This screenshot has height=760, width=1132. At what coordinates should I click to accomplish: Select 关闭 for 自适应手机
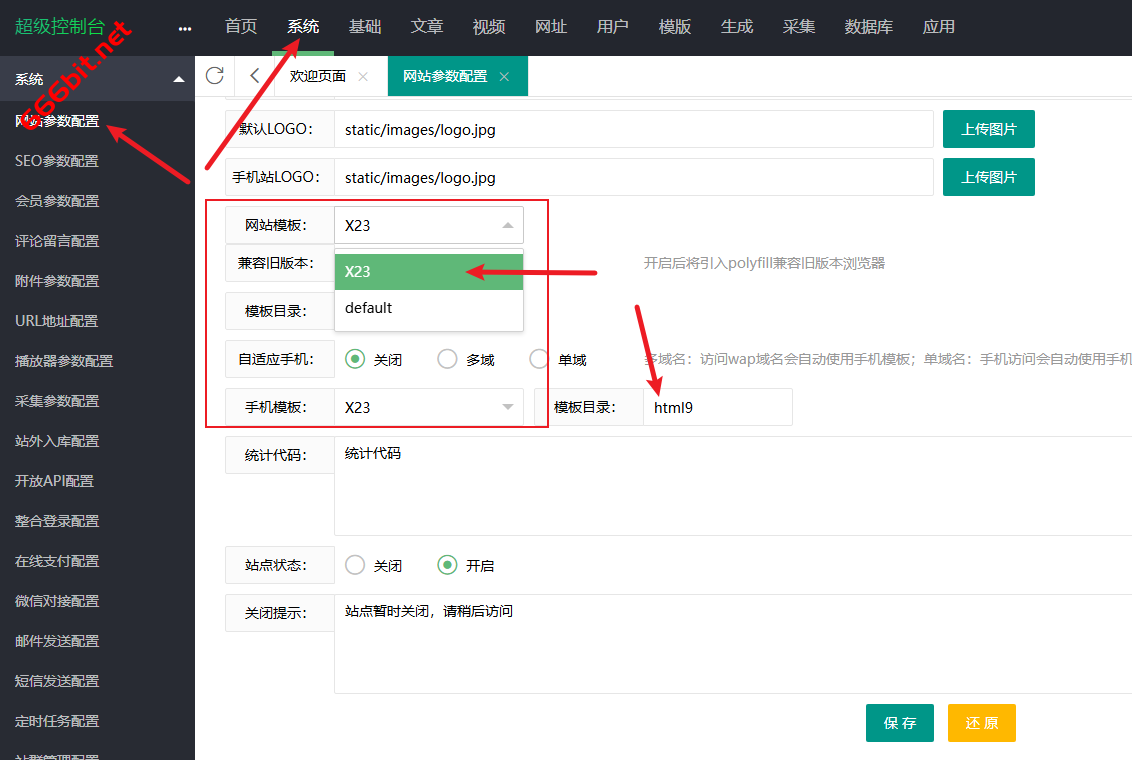pos(355,359)
